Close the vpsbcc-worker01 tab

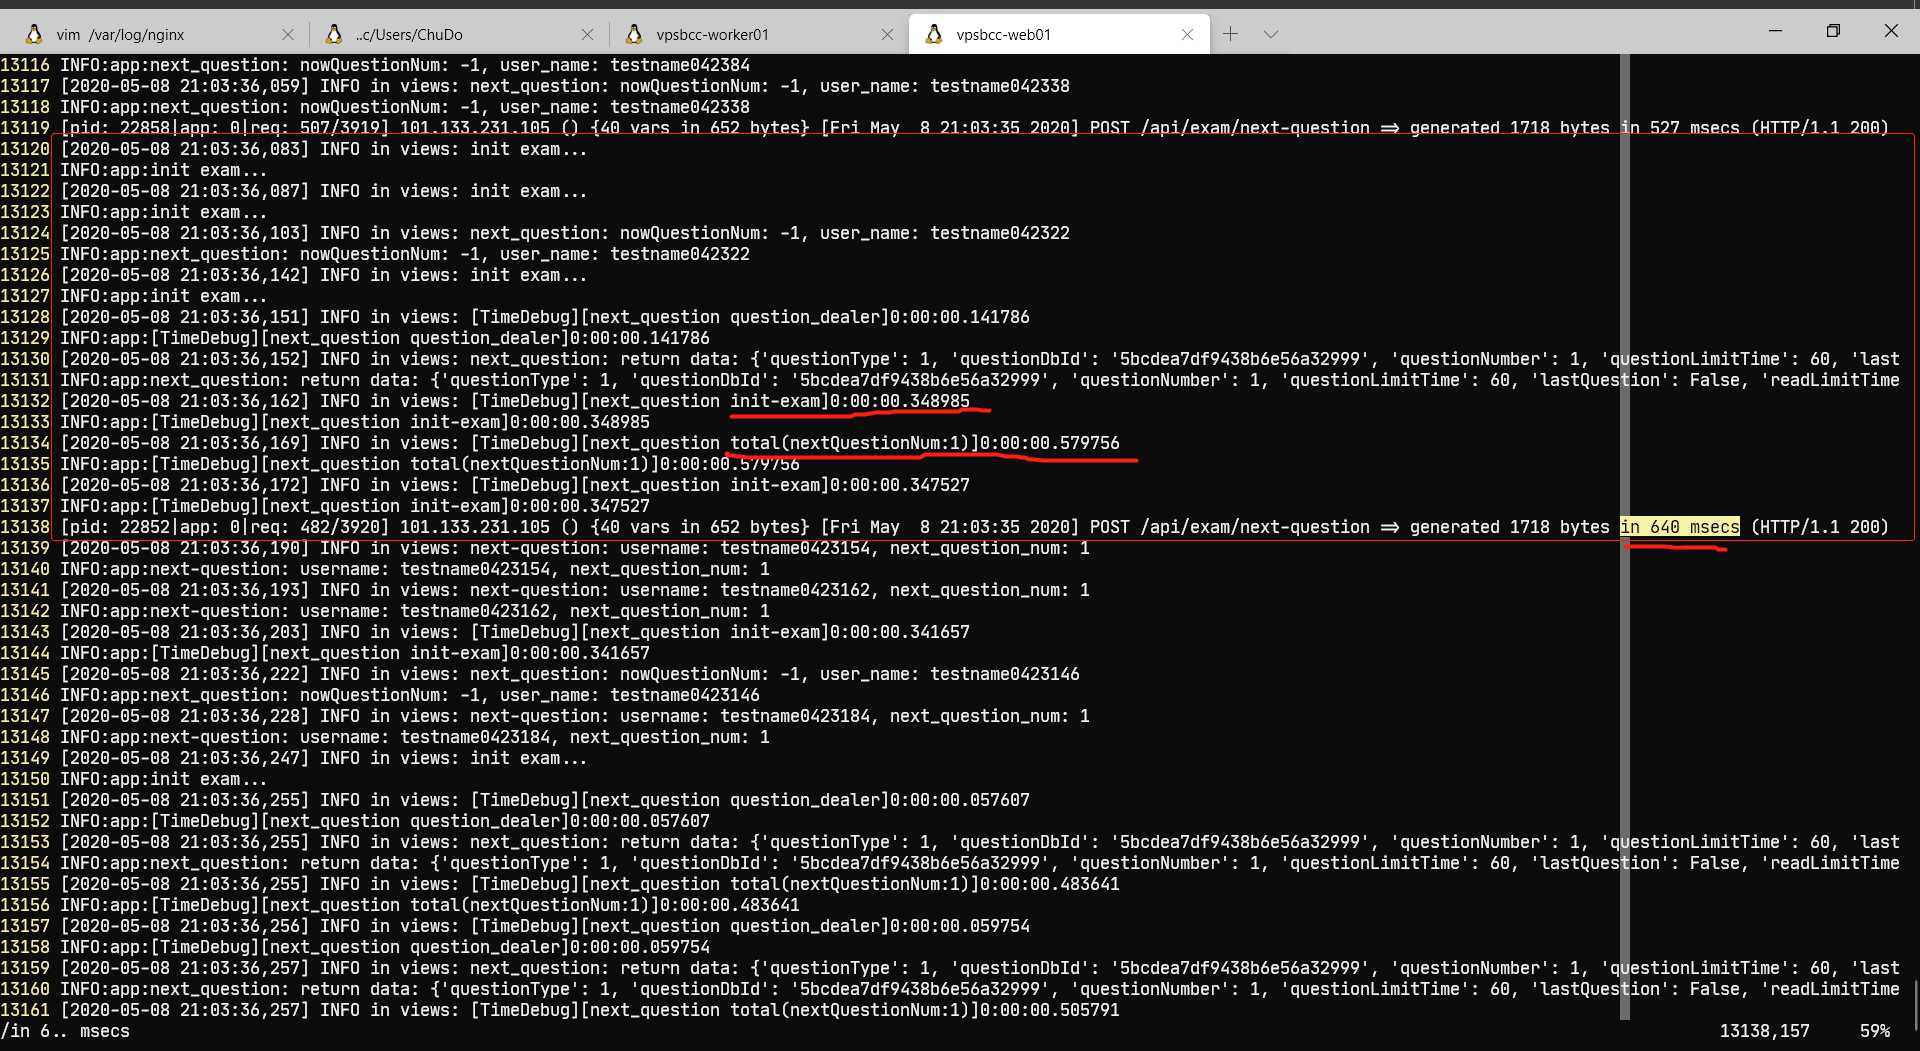[887, 34]
